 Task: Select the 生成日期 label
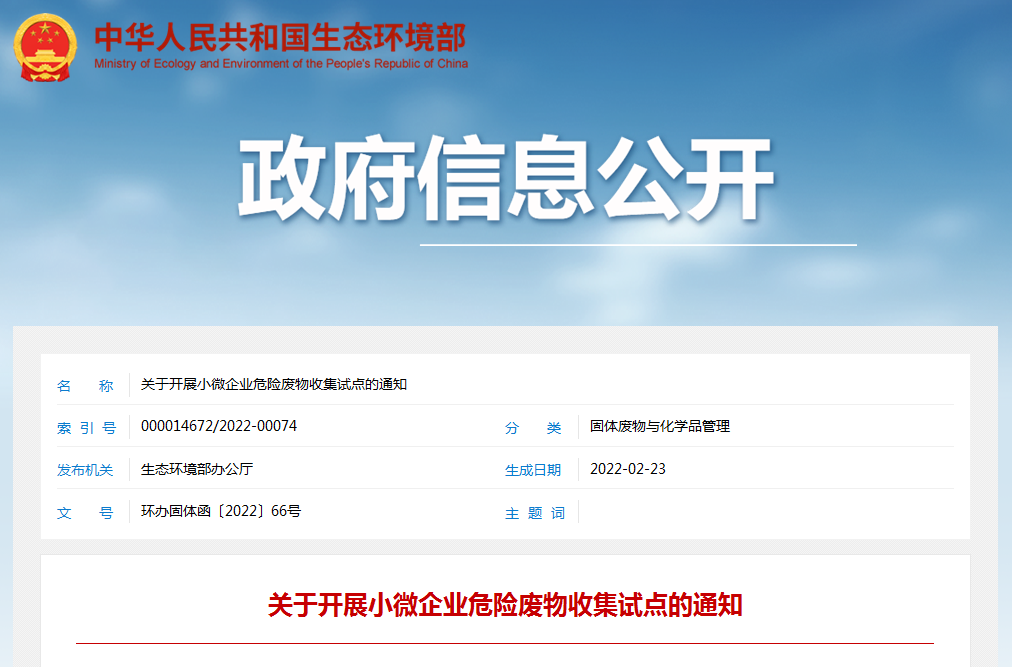coord(533,470)
